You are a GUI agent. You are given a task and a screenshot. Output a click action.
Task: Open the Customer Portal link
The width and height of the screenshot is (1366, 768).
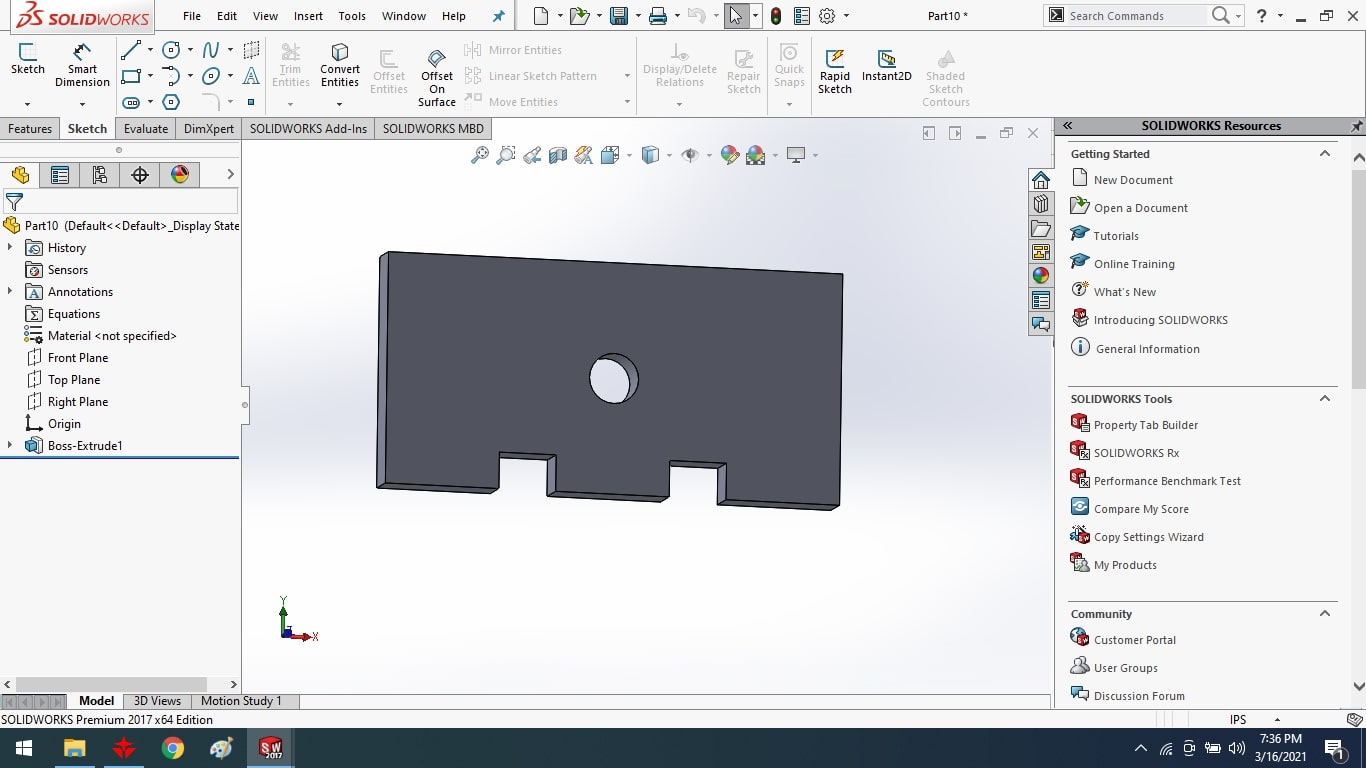pos(1135,640)
